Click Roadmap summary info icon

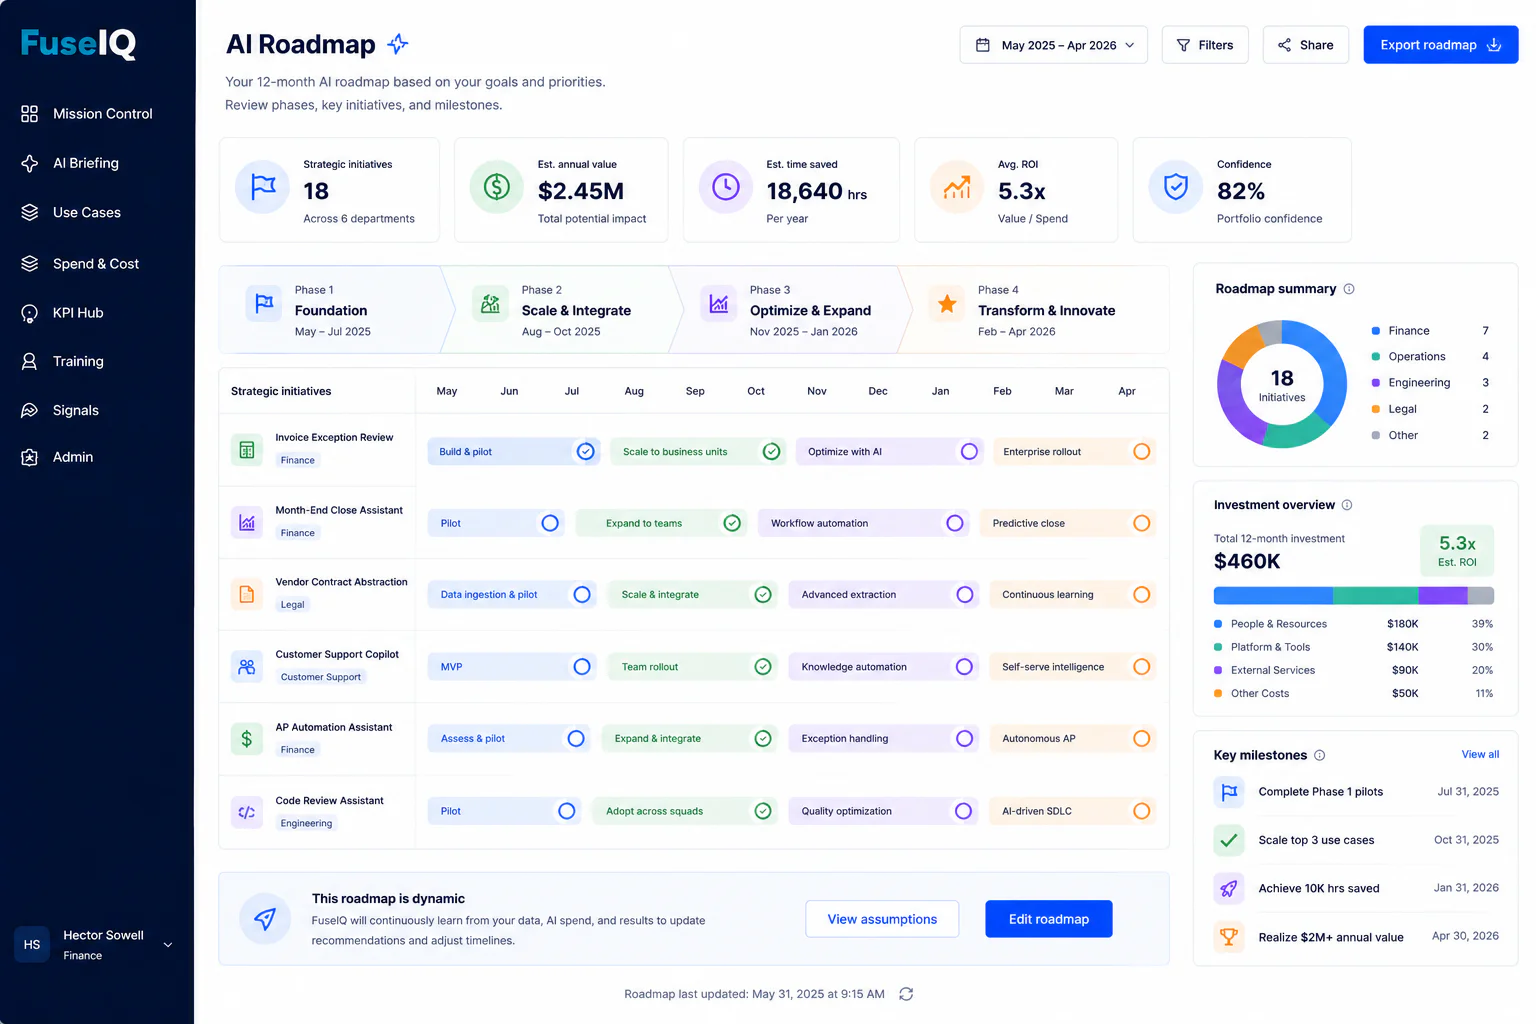tap(1349, 289)
